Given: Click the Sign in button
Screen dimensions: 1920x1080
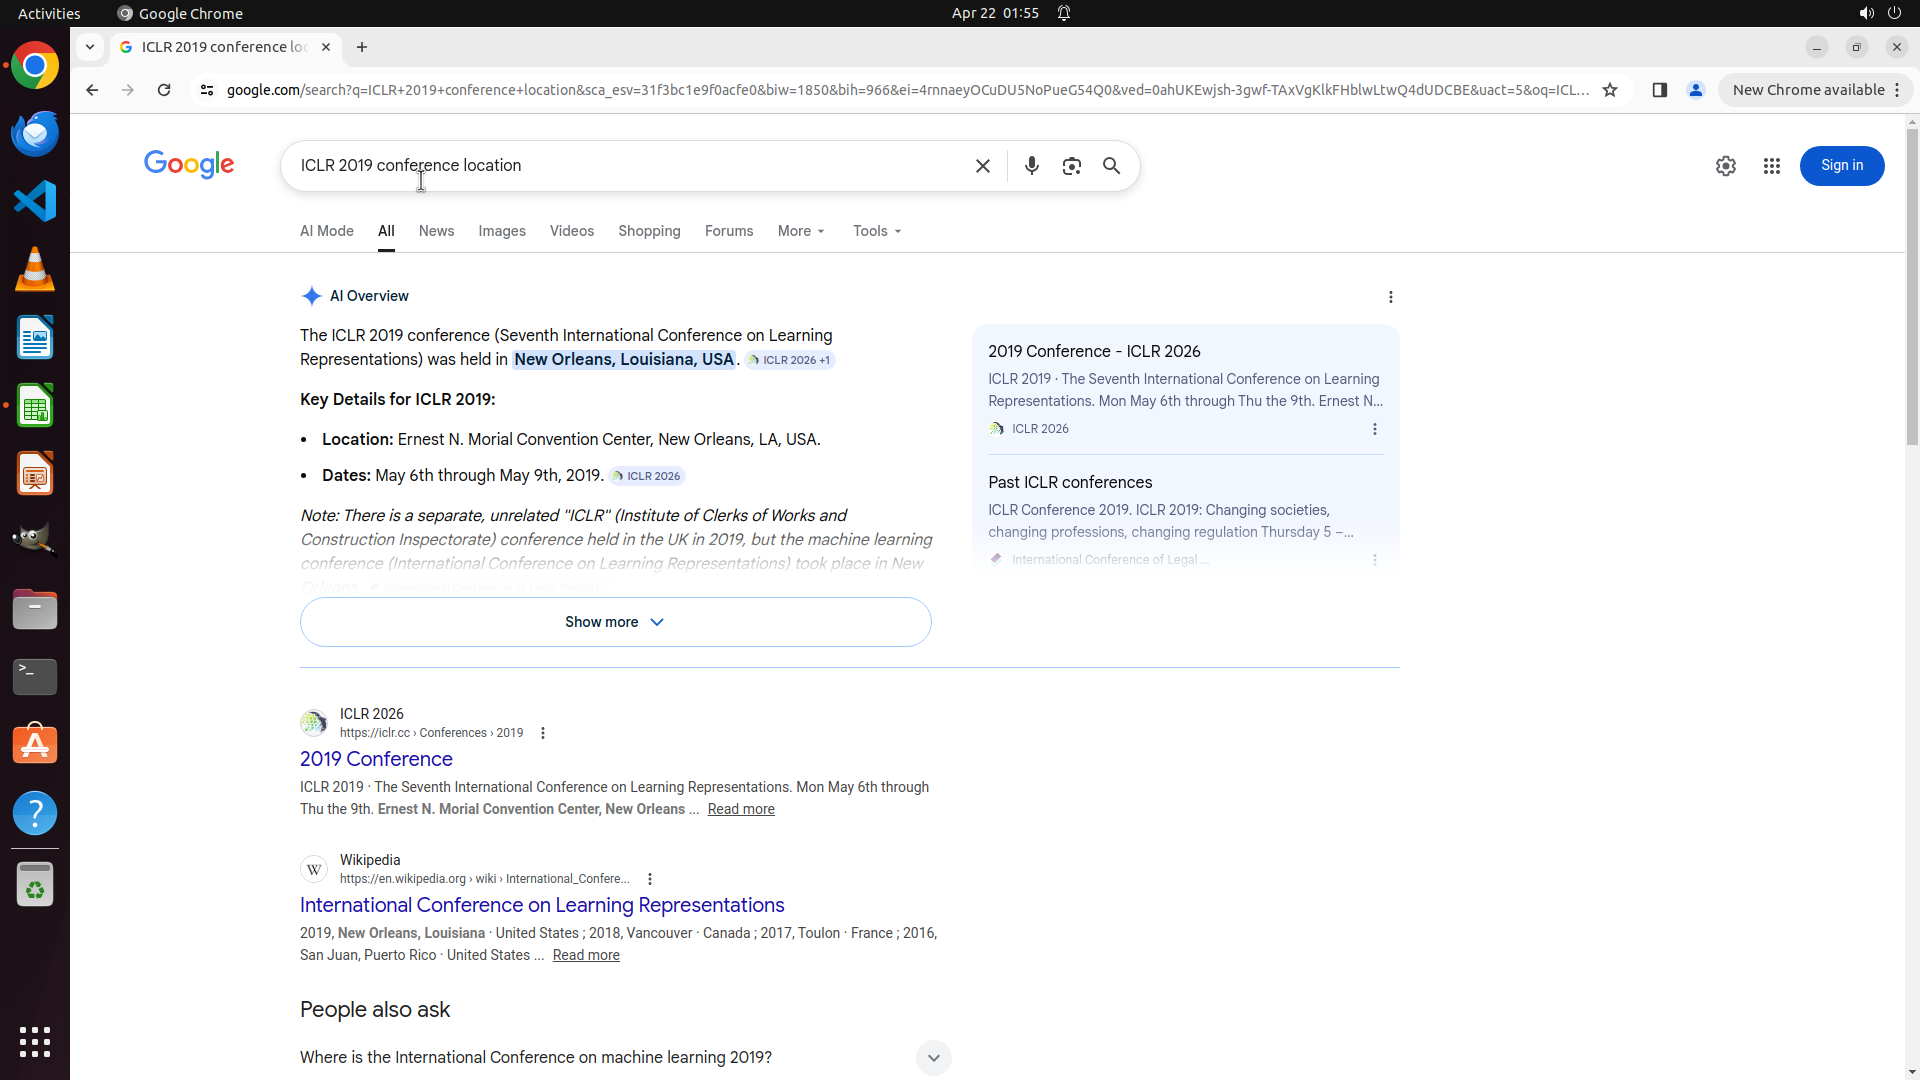Looking at the screenshot, I should (x=1841, y=166).
